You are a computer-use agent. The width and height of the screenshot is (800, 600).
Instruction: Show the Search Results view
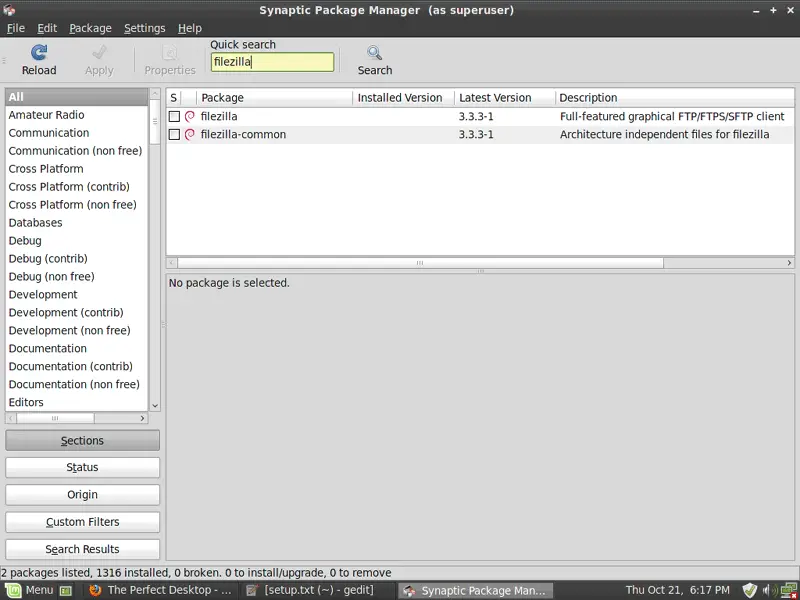82,549
